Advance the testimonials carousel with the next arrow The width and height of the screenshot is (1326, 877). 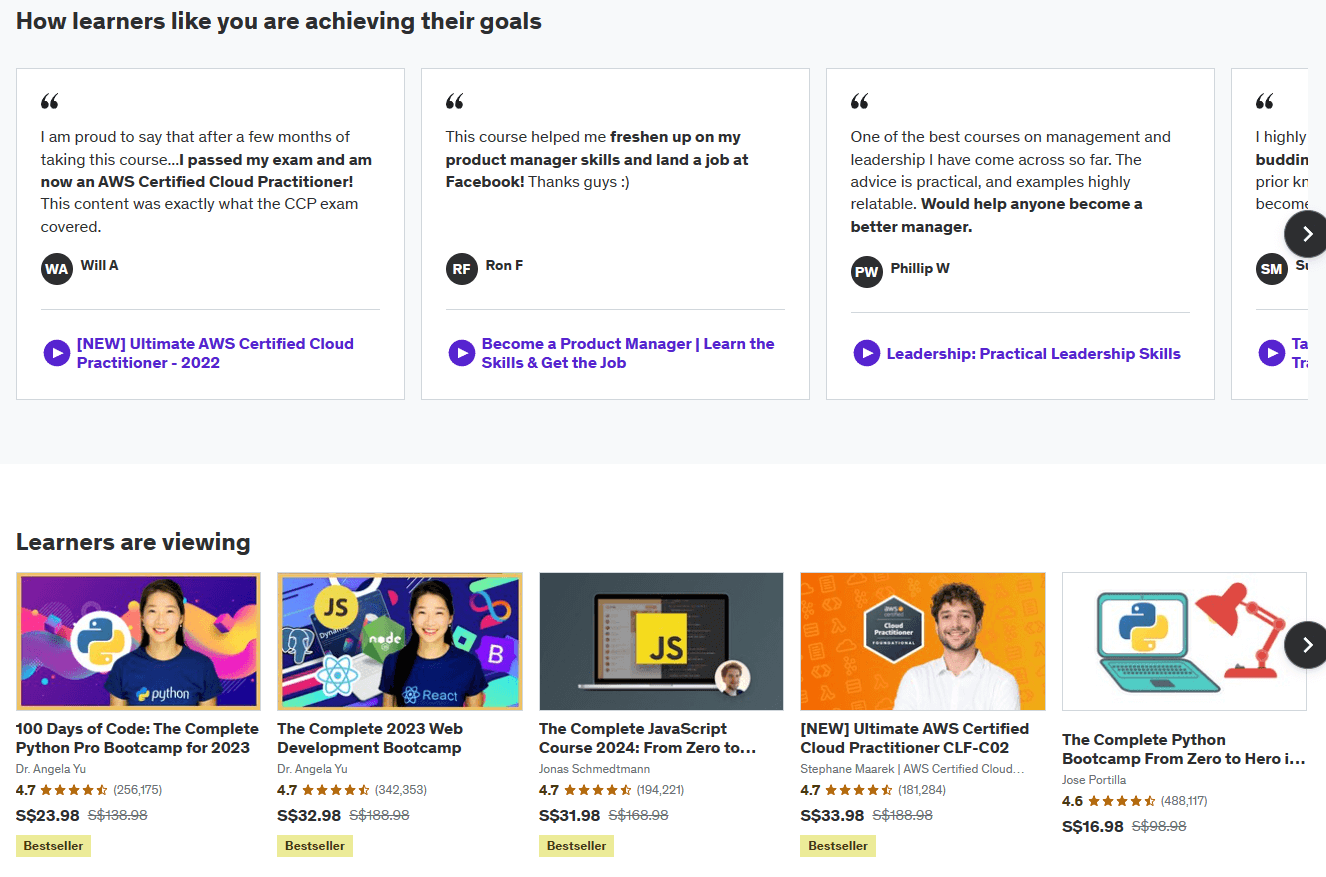tap(1306, 234)
